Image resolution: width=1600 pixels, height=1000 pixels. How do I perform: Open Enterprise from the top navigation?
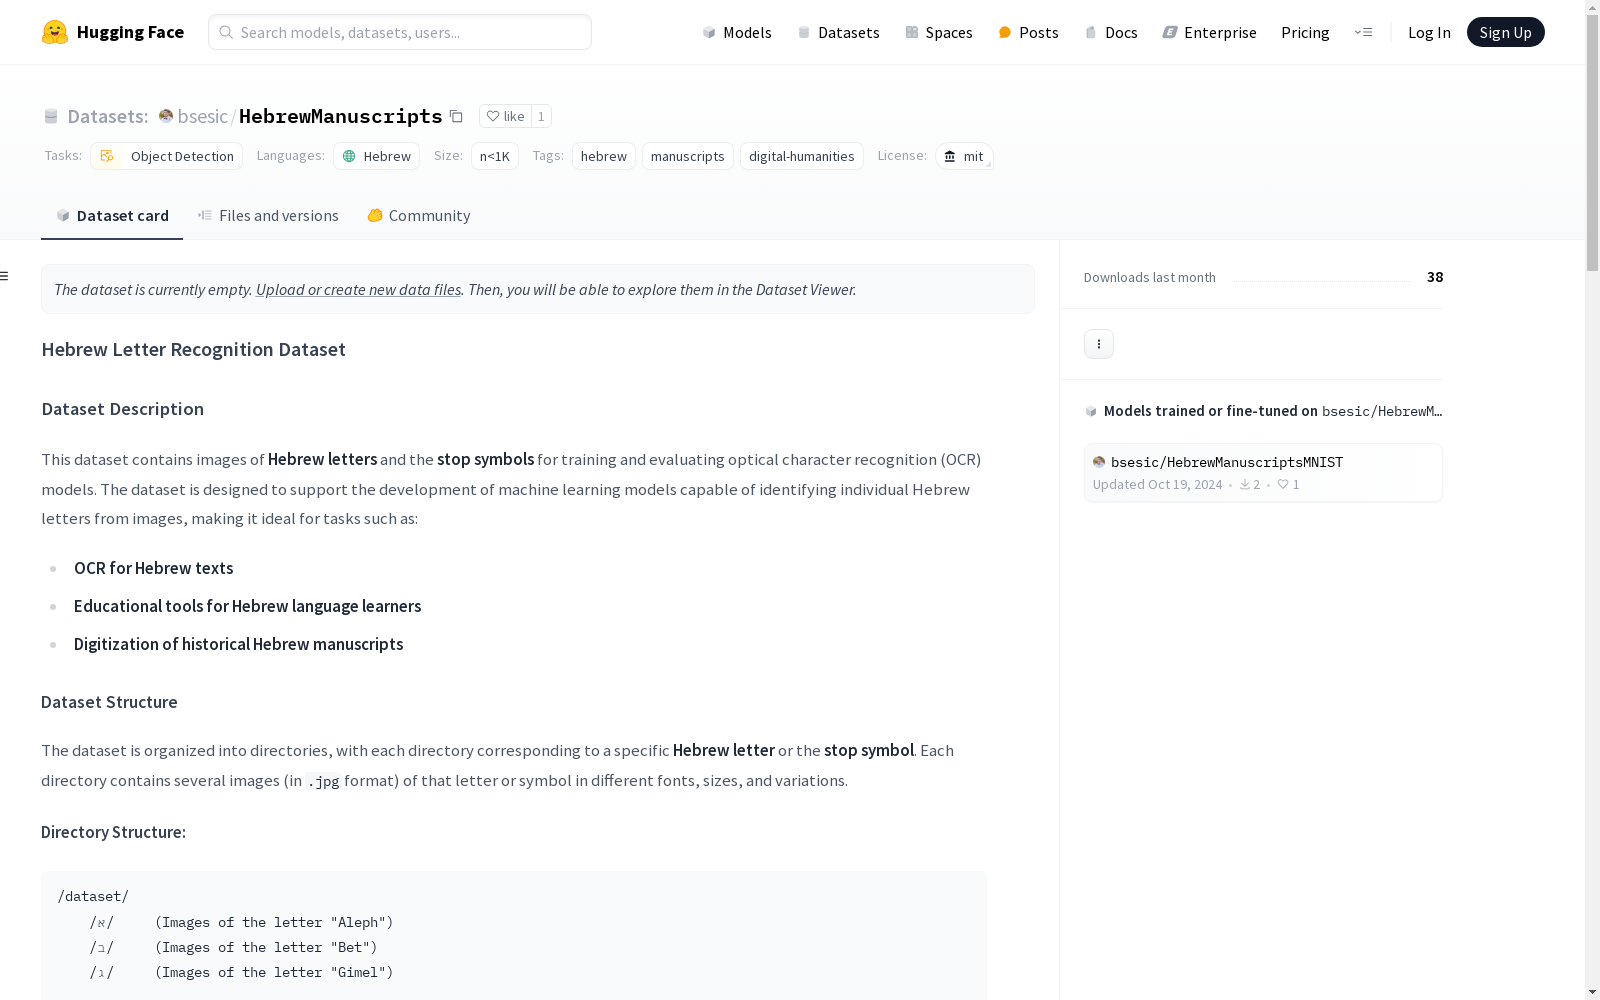pos(1209,32)
